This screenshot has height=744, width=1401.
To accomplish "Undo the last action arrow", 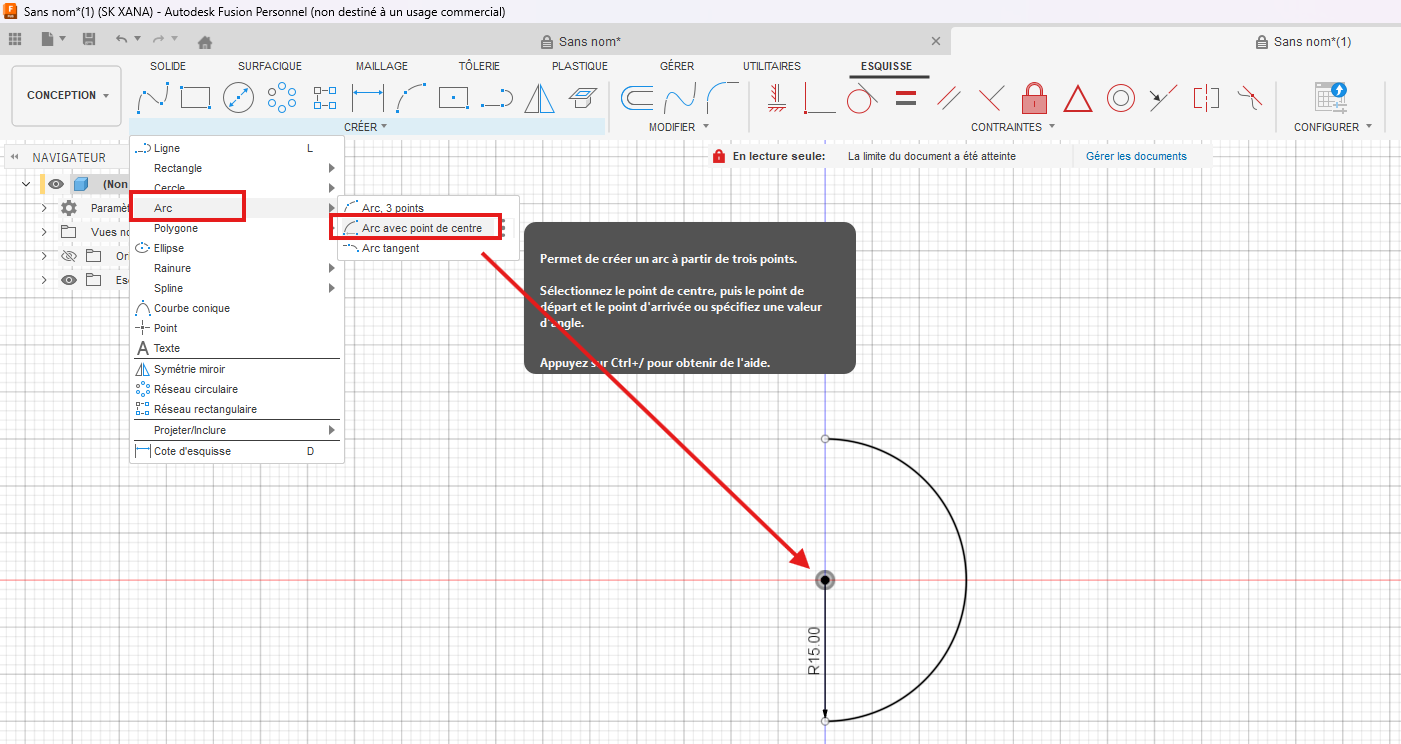I will tap(122, 39).
